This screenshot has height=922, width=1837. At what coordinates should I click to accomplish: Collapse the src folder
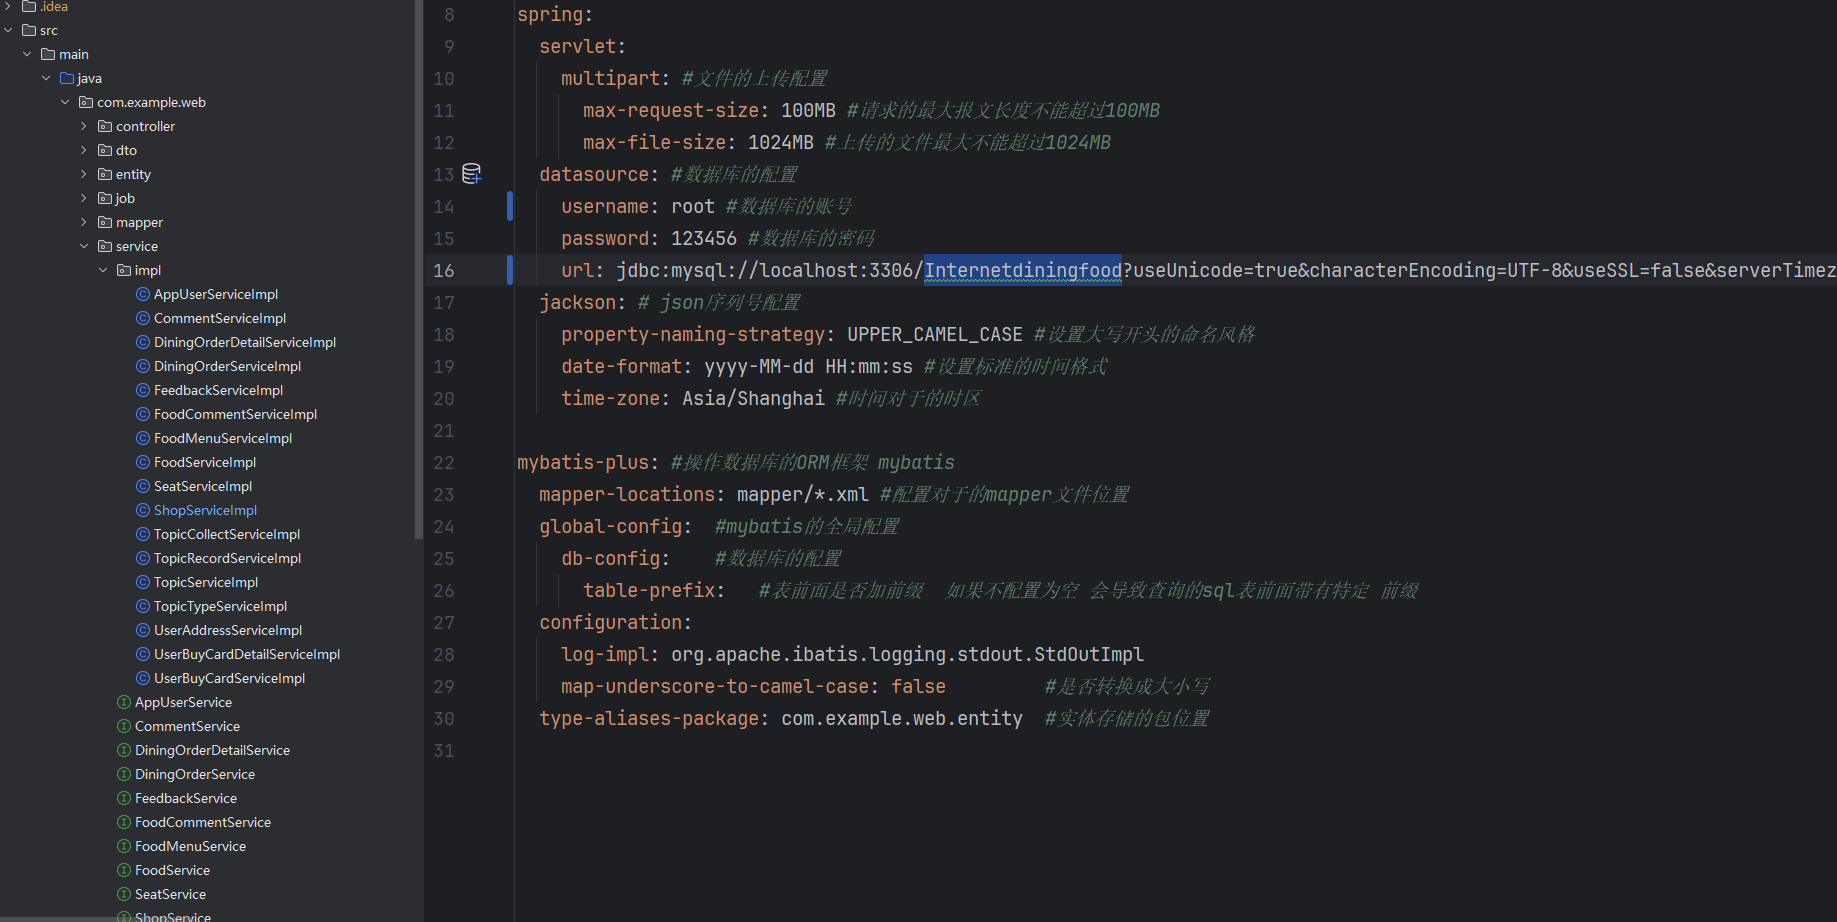click(x=9, y=30)
